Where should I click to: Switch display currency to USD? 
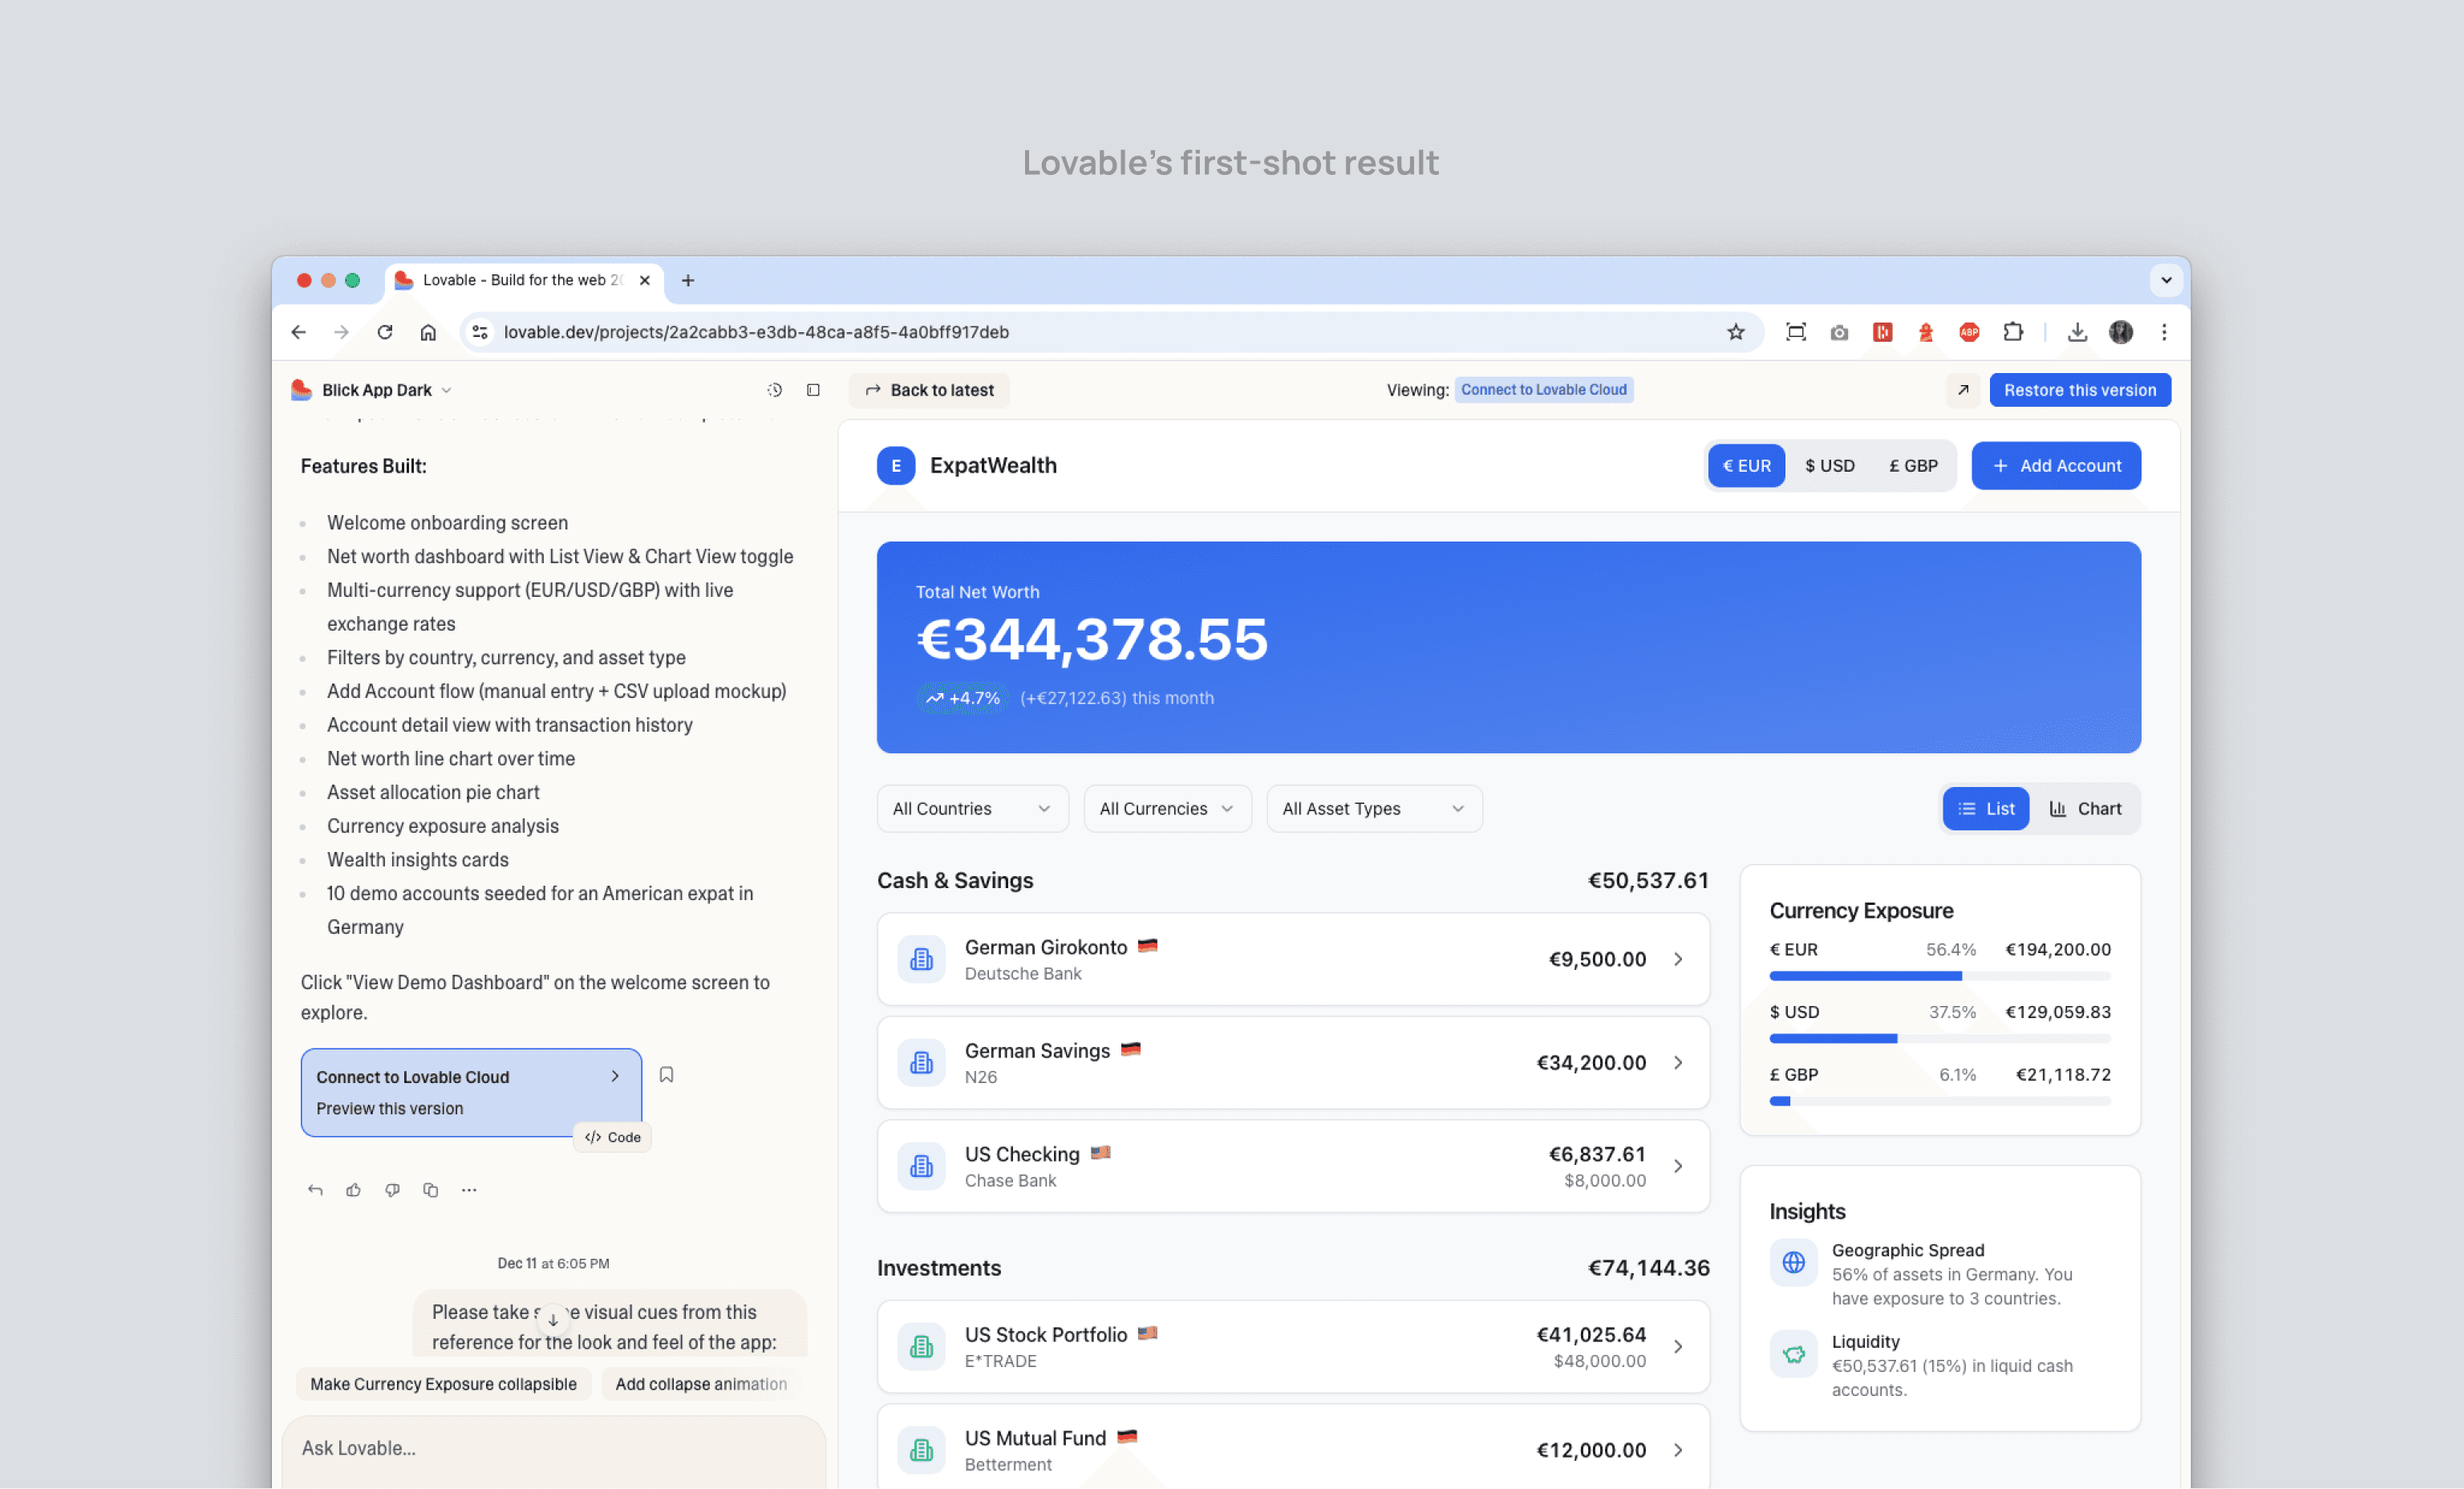click(x=1829, y=466)
